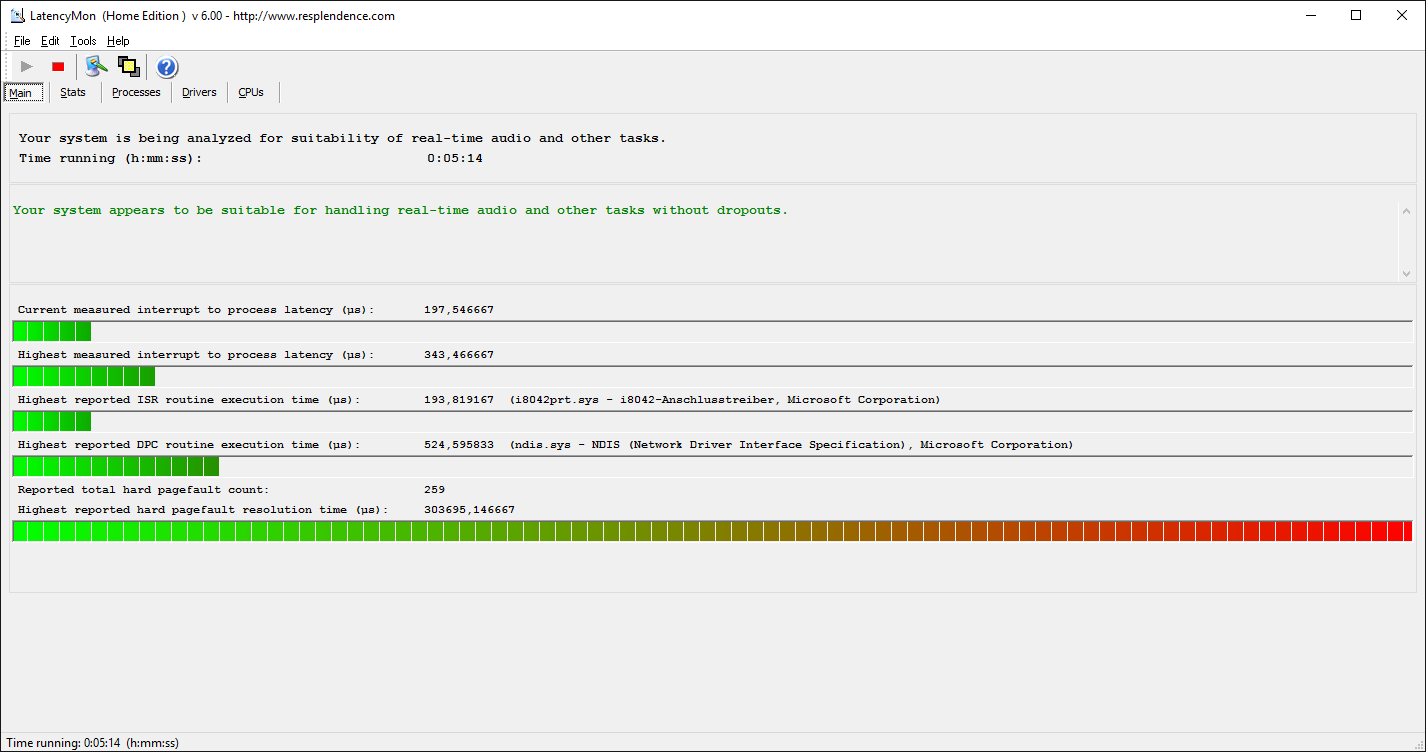Click the LatencyMon app icon in title bar
The width and height of the screenshot is (1426, 752).
pyautogui.click(x=17, y=15)
